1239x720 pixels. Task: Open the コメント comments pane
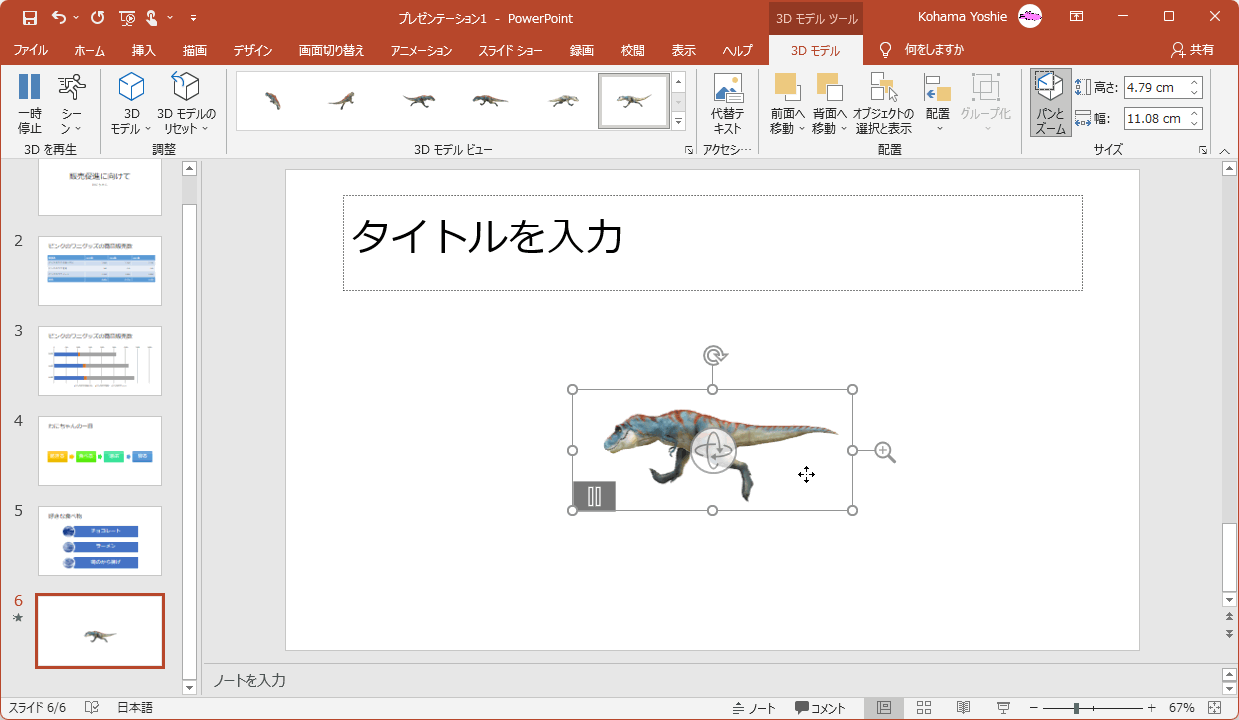pos(820,708)
